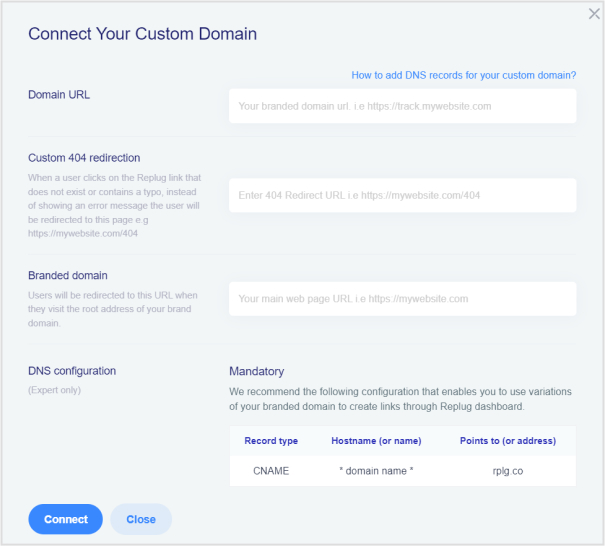605x546 pixels.
Task: Click the light blue Close button
Action: 141,519
